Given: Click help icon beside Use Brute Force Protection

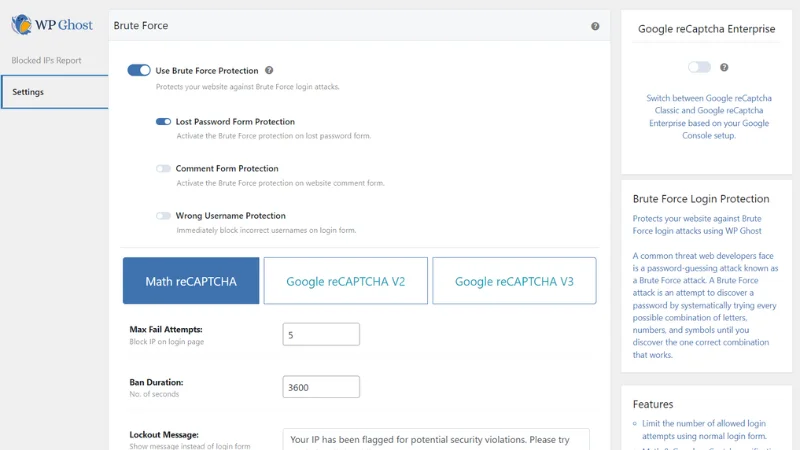Looking at the screenshot, I should pos(267,71).
